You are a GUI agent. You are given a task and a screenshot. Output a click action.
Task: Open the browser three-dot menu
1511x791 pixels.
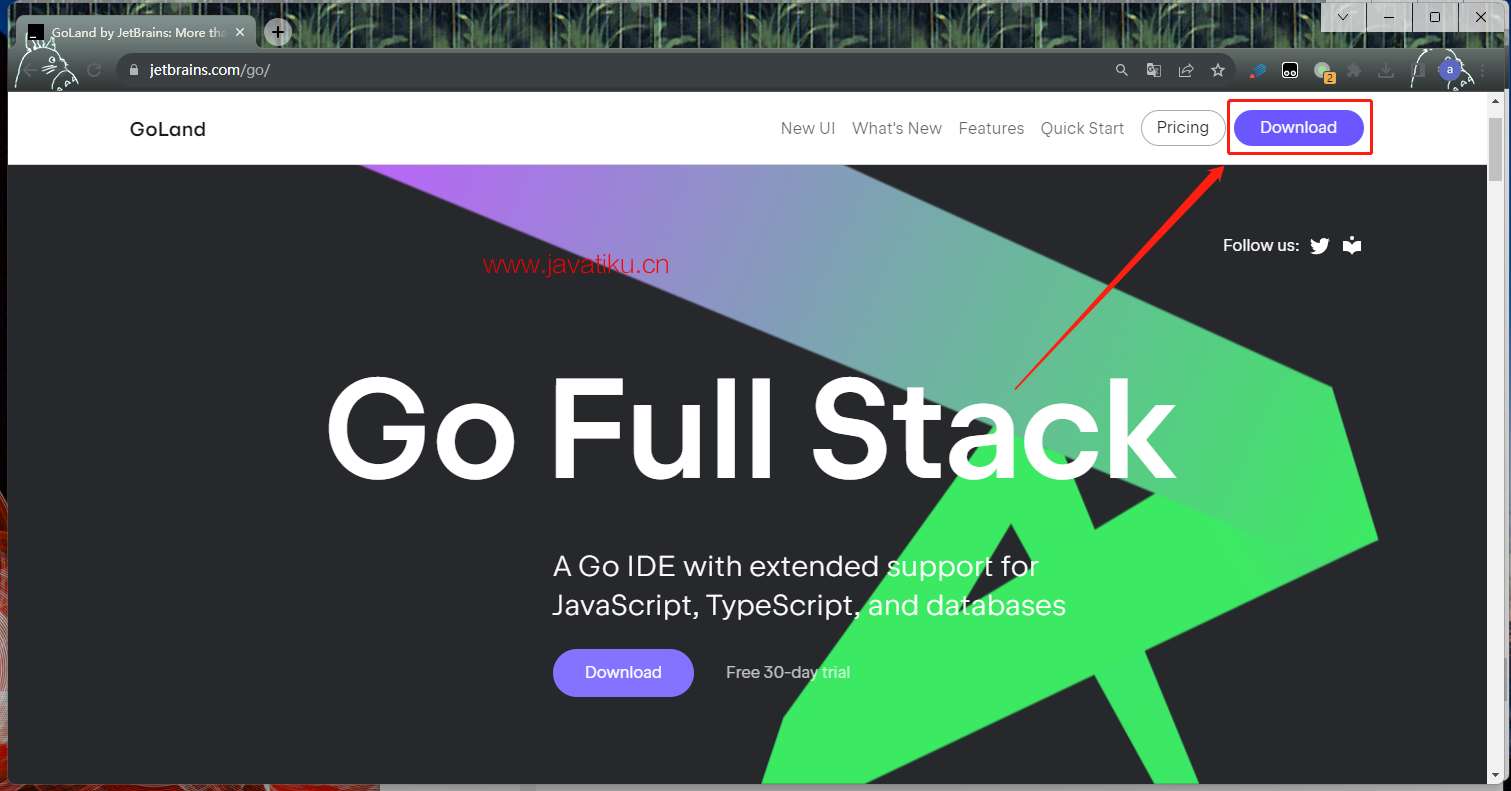[1481, 70]
